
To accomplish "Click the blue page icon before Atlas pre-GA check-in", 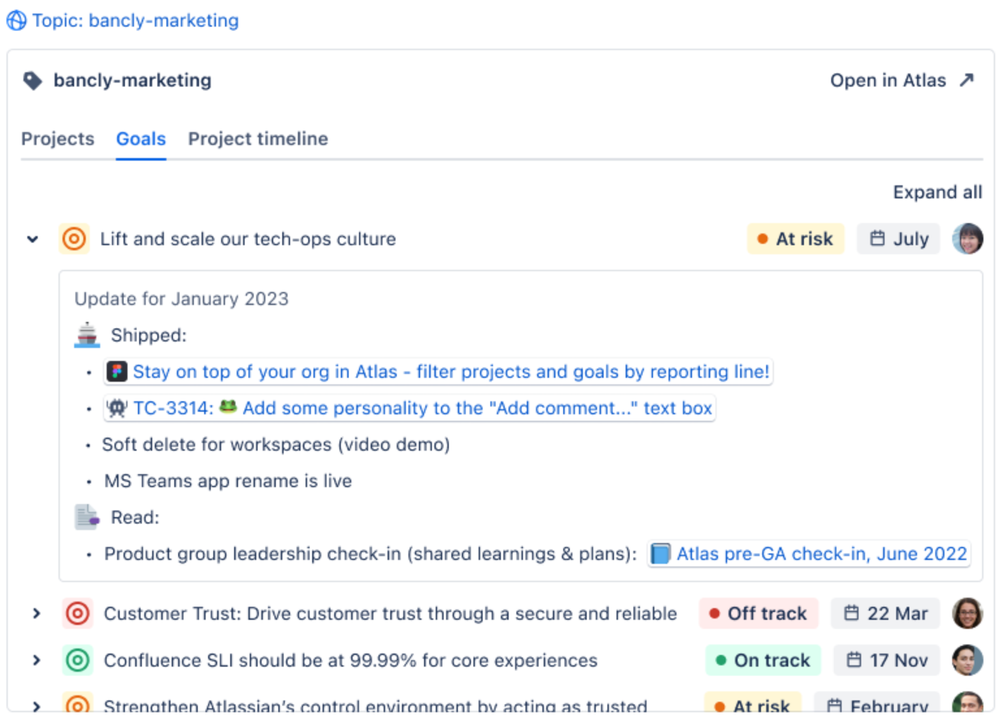I will [x=661, y=554].
